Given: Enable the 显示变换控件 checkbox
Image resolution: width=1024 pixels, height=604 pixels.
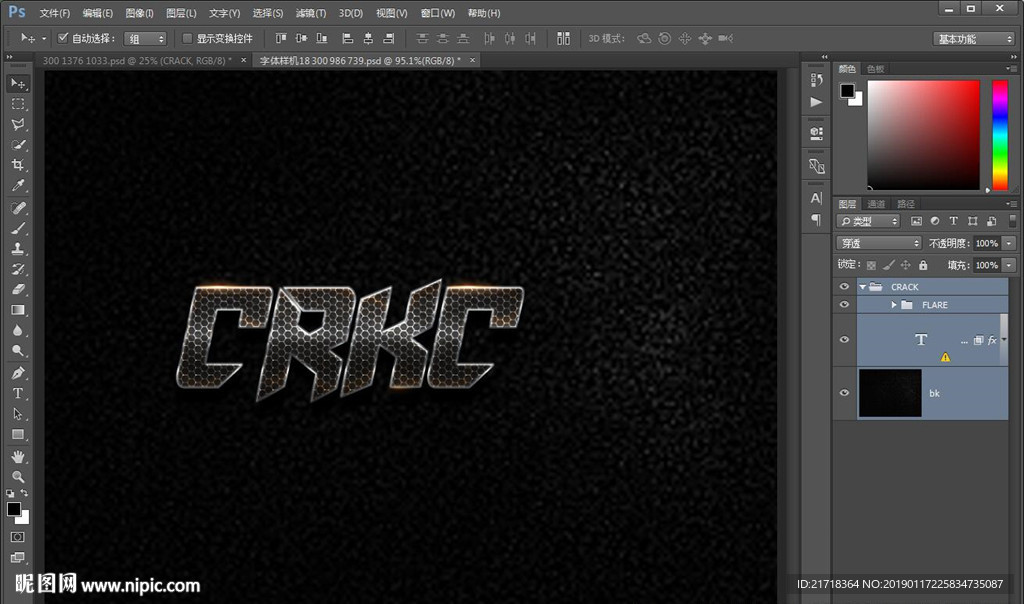Looking at the screenshot, I should click(187, 39).
